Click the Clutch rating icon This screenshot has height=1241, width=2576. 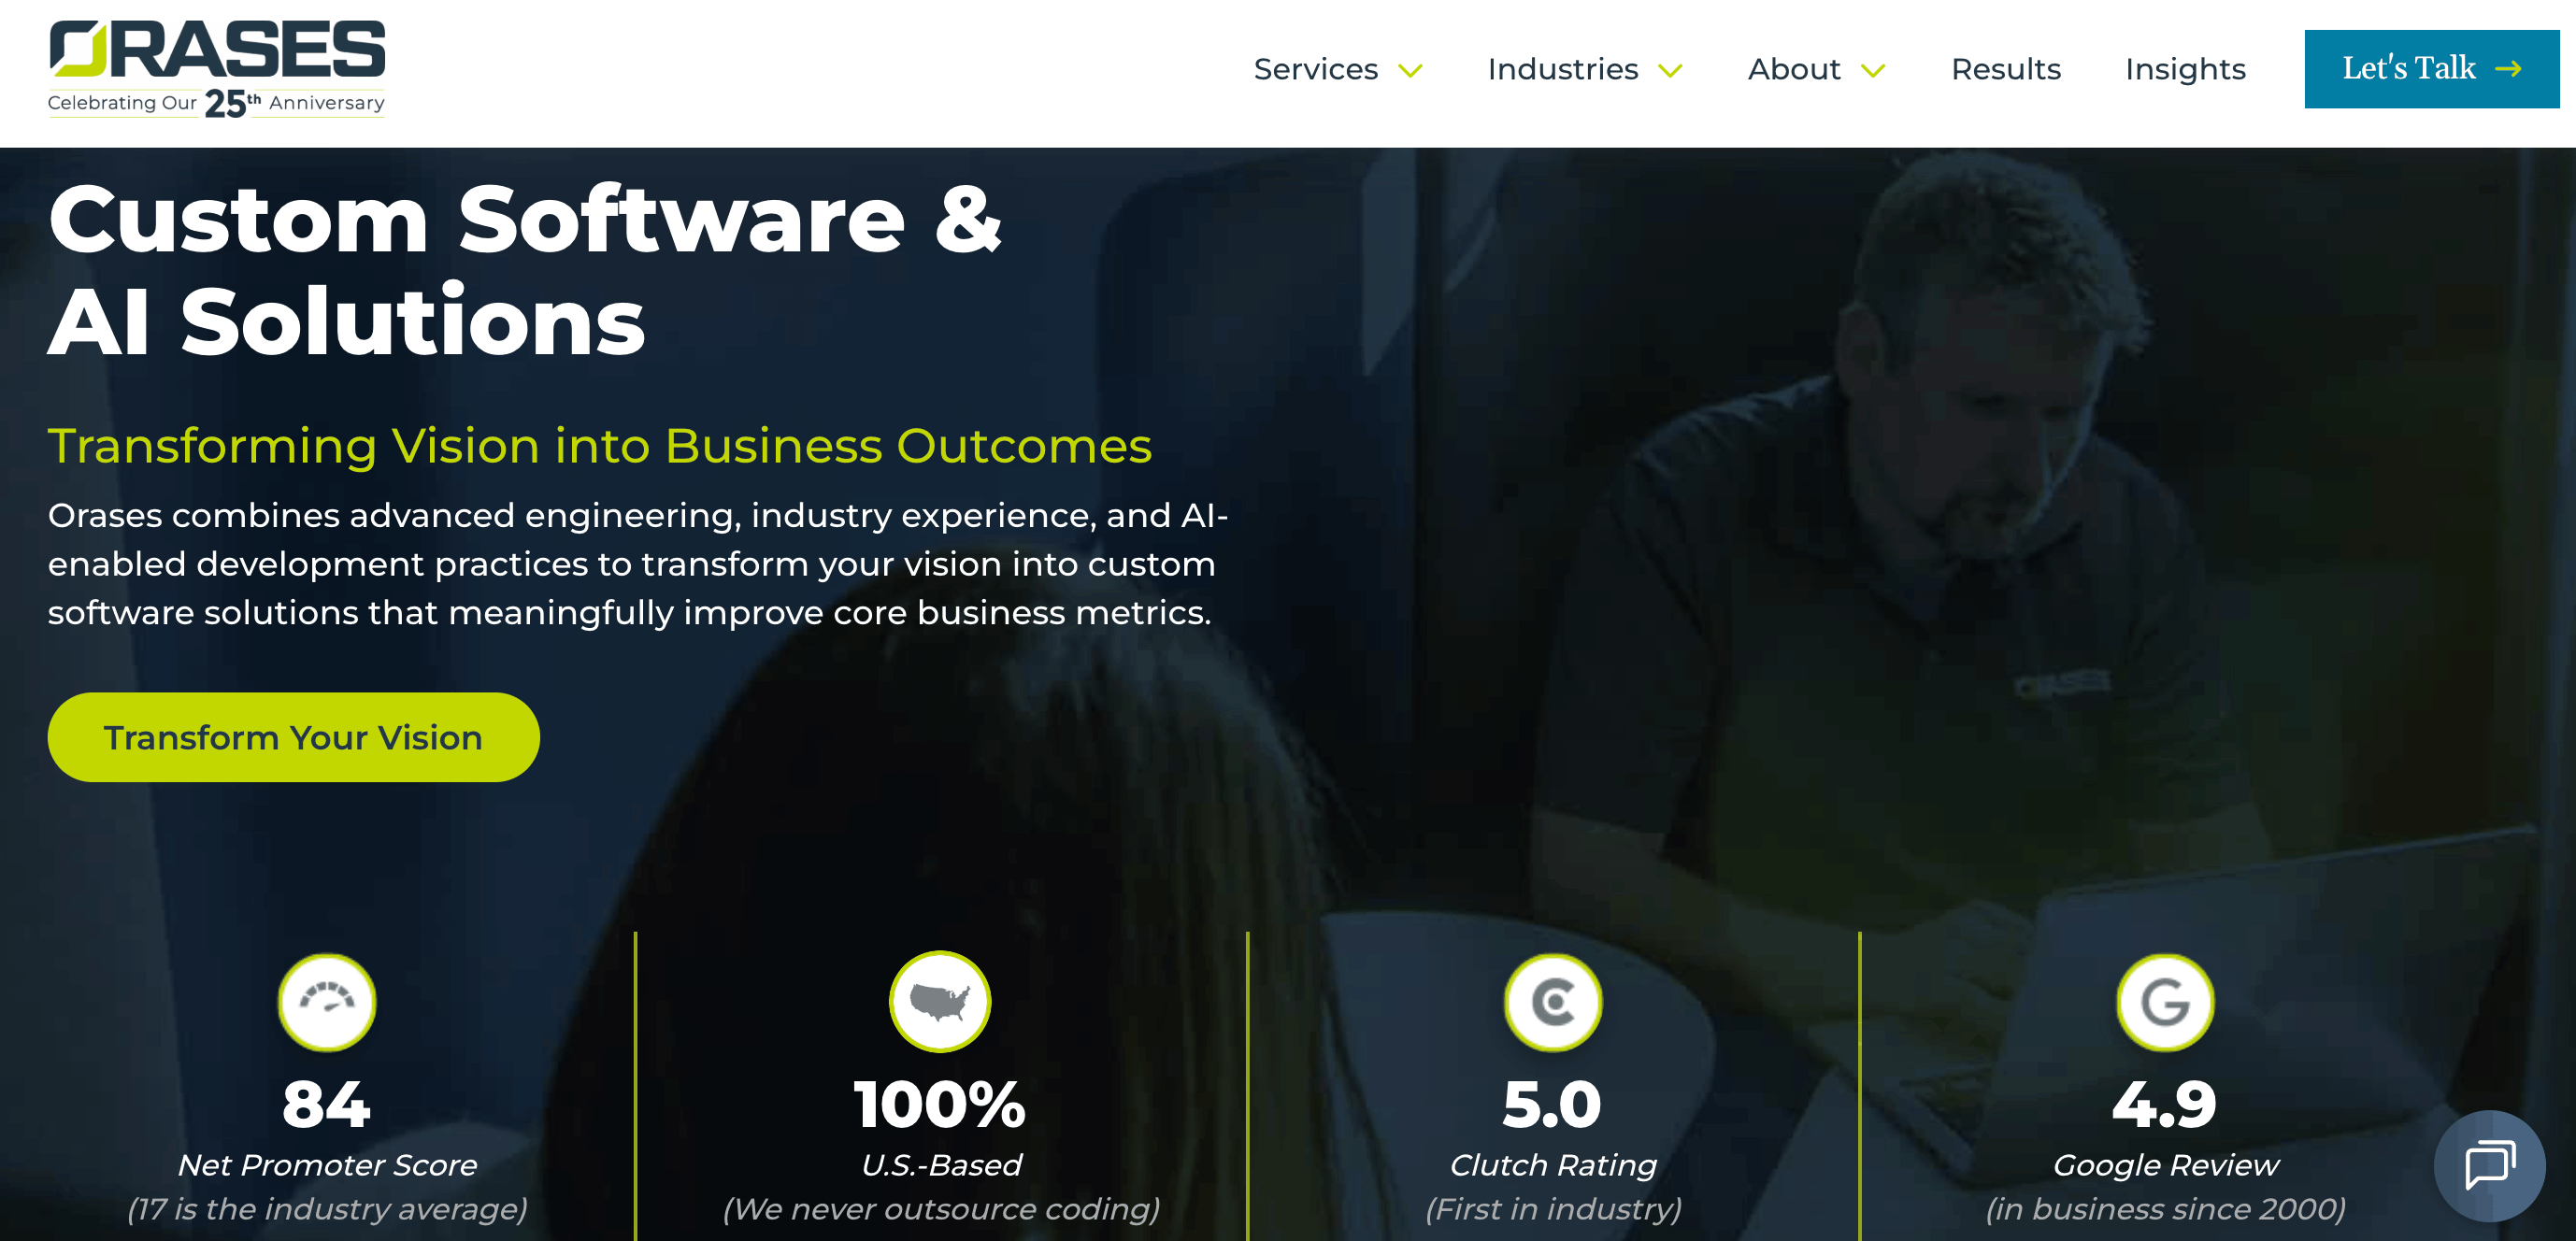click(1553, 1001)
